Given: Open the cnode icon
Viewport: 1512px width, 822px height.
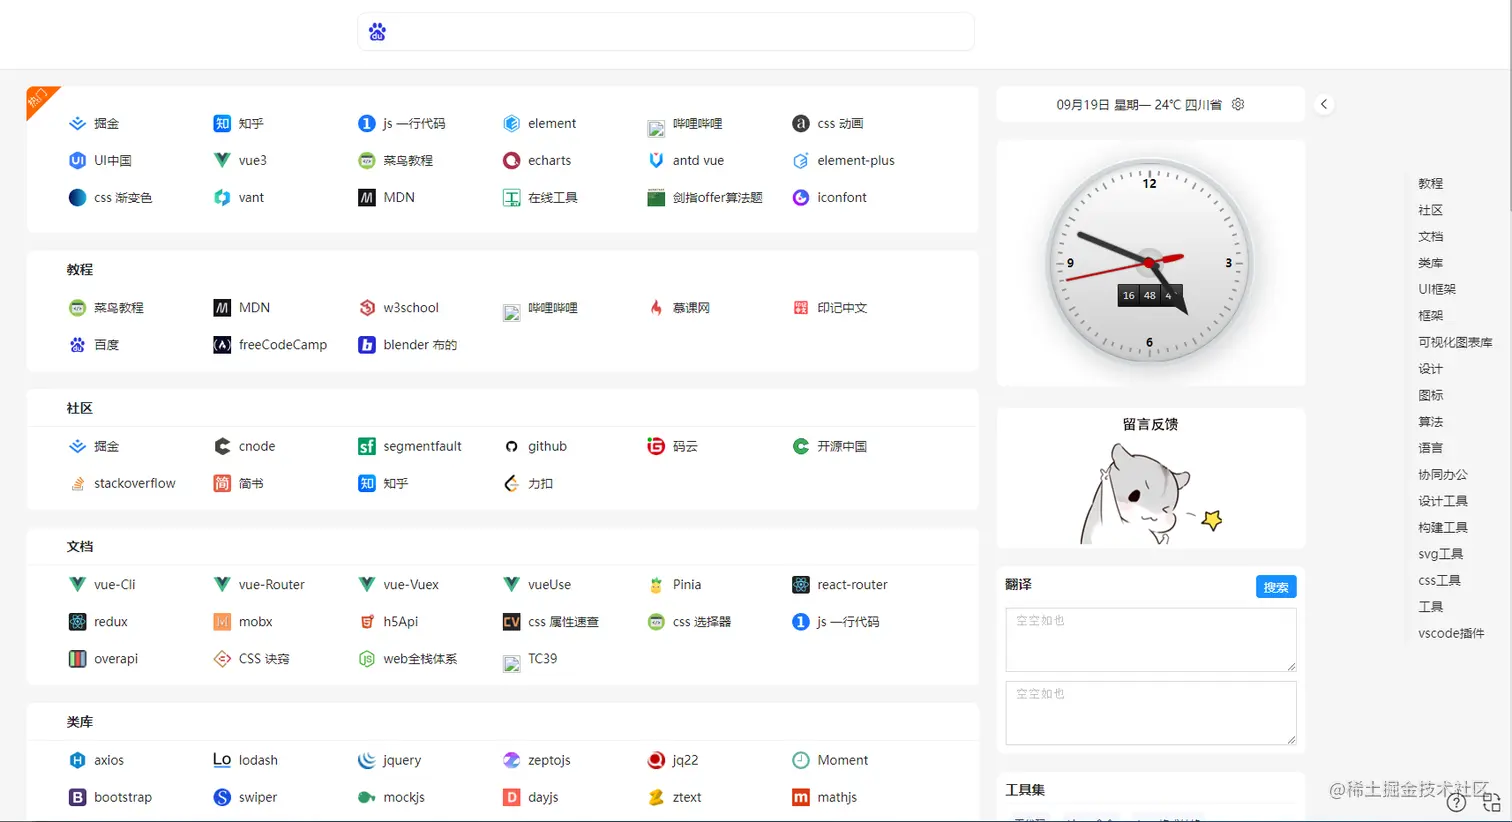Looking at the screenshot, I should pos(222,446).
